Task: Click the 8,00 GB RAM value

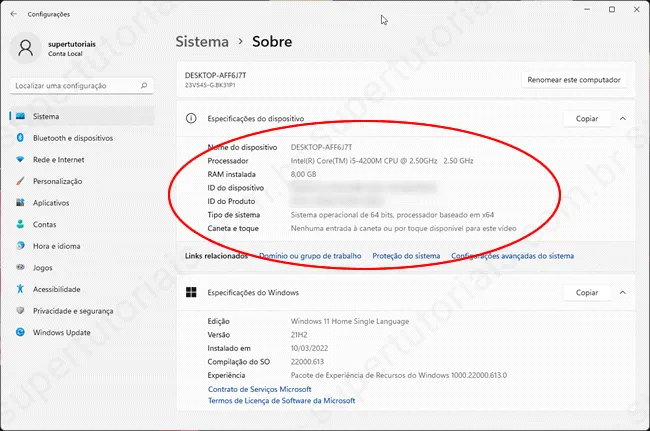Action: pos(303,174)
